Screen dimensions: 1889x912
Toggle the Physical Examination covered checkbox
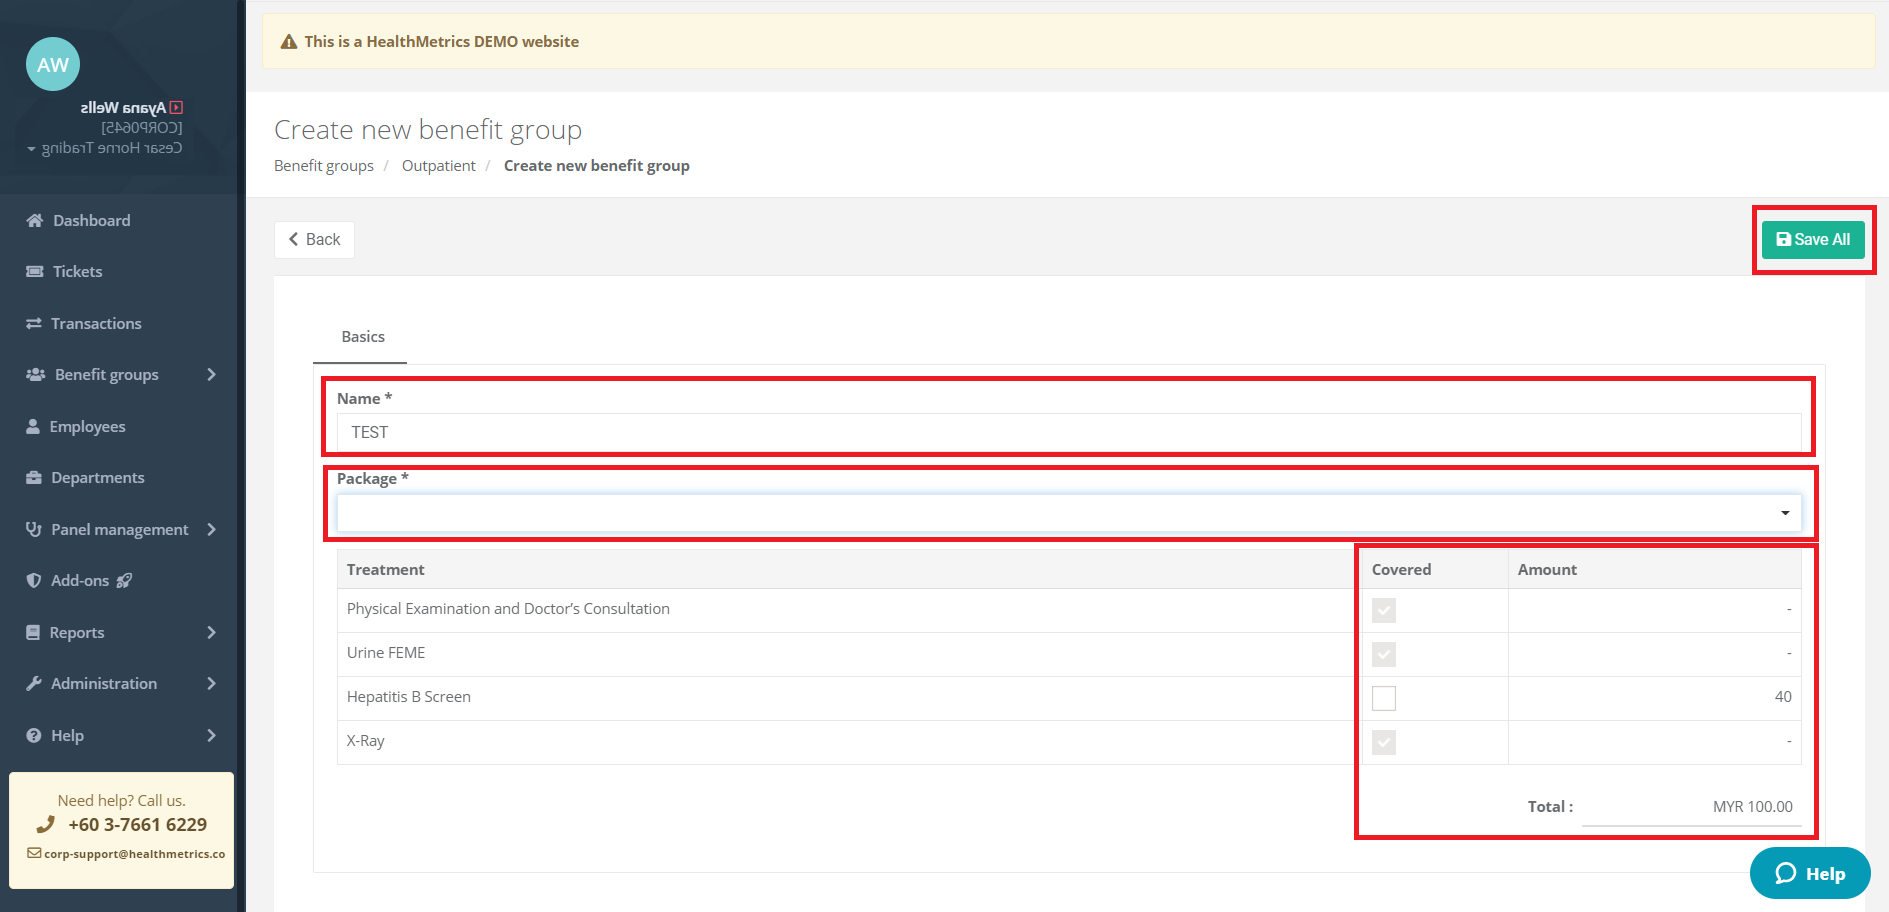[1383, 610]
